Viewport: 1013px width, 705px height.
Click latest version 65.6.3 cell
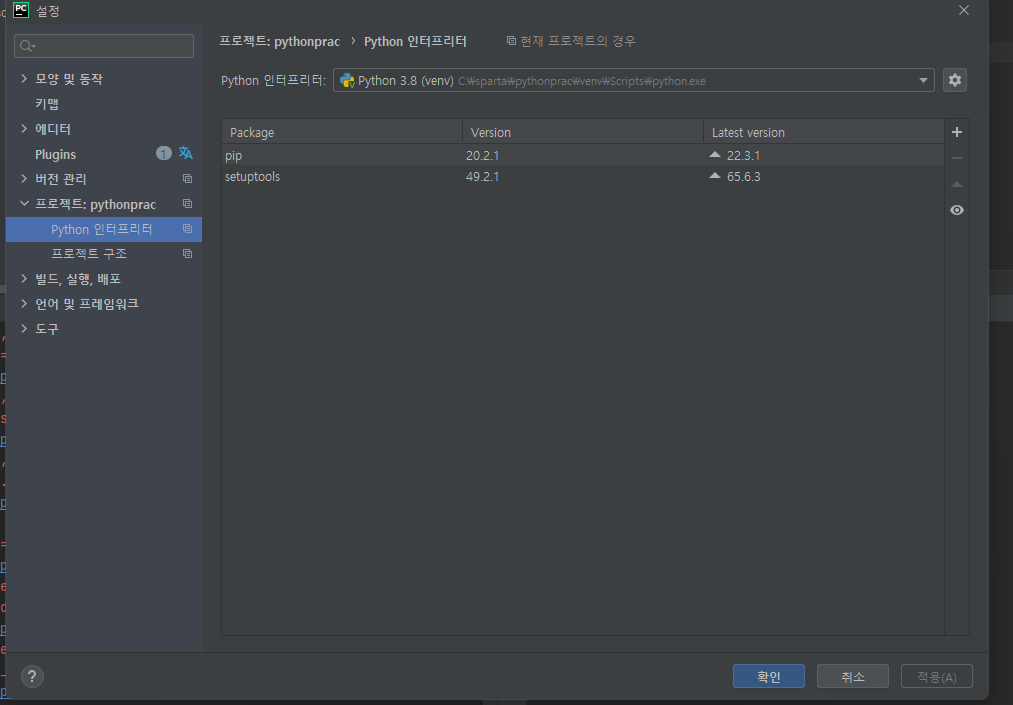point(743,176)
